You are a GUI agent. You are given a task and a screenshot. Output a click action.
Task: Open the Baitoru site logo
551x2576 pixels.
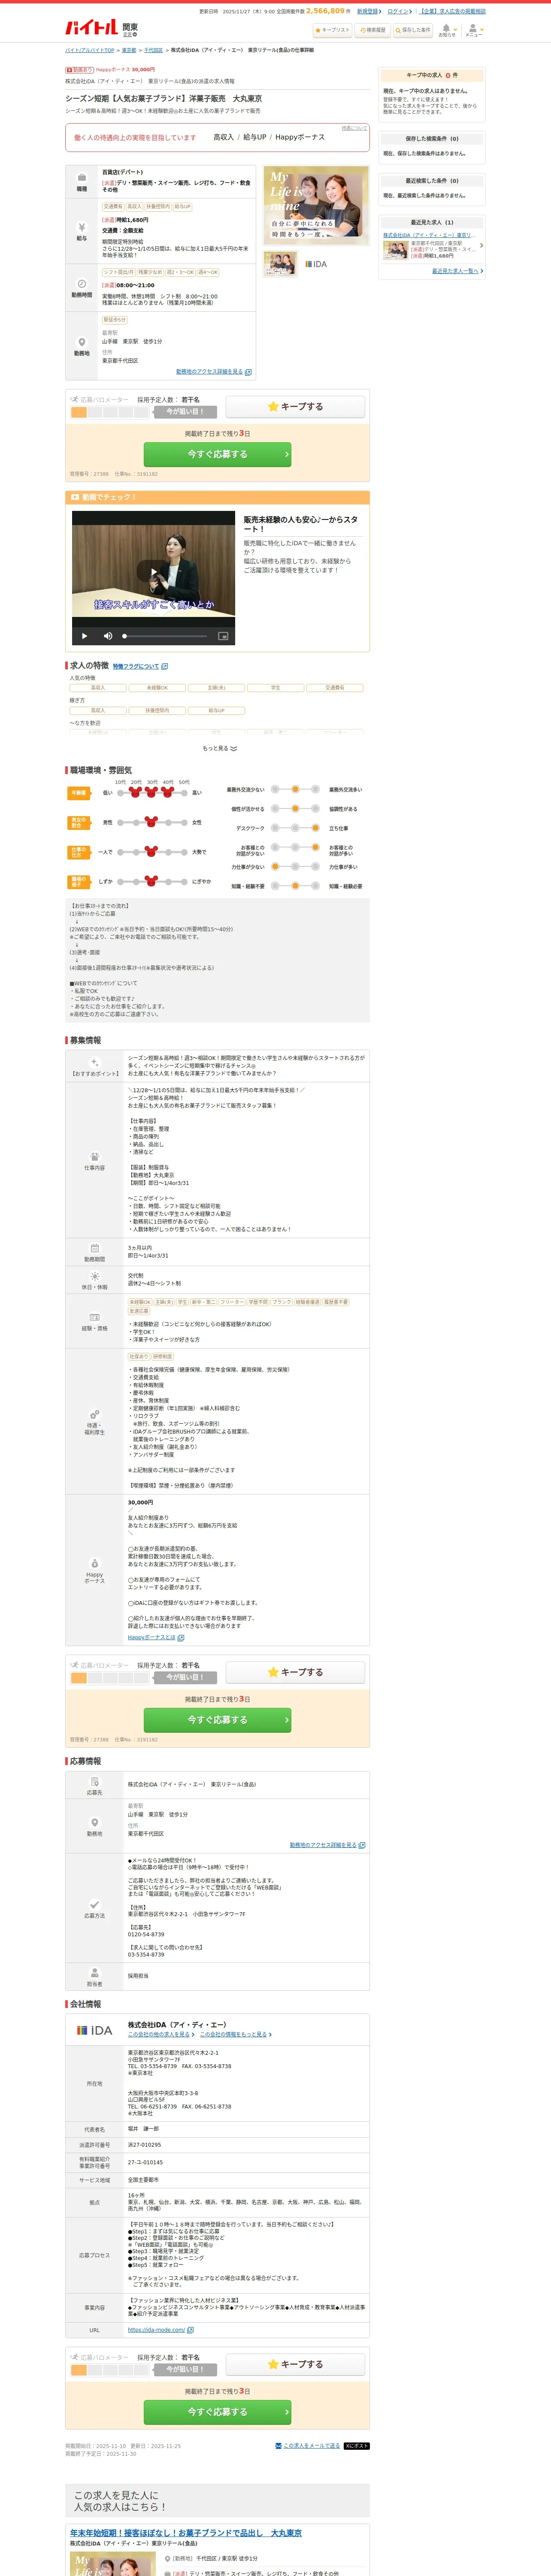point(92,27)
